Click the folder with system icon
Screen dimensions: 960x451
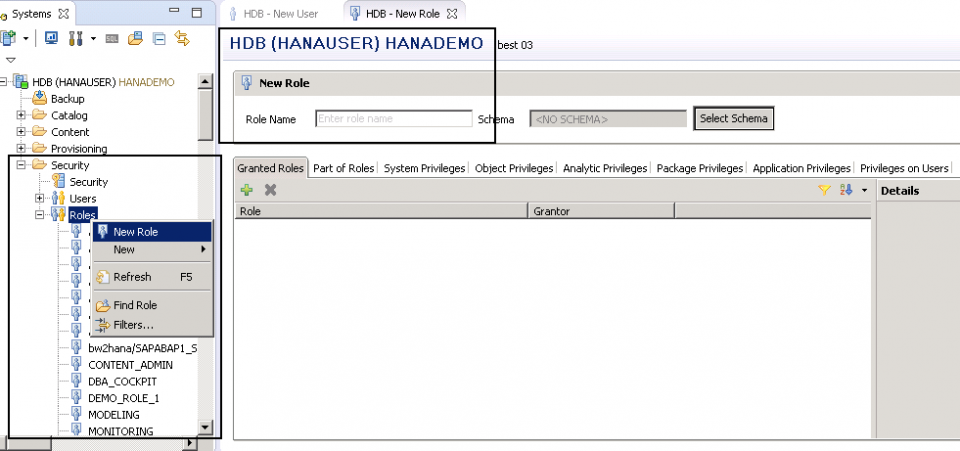135,39
